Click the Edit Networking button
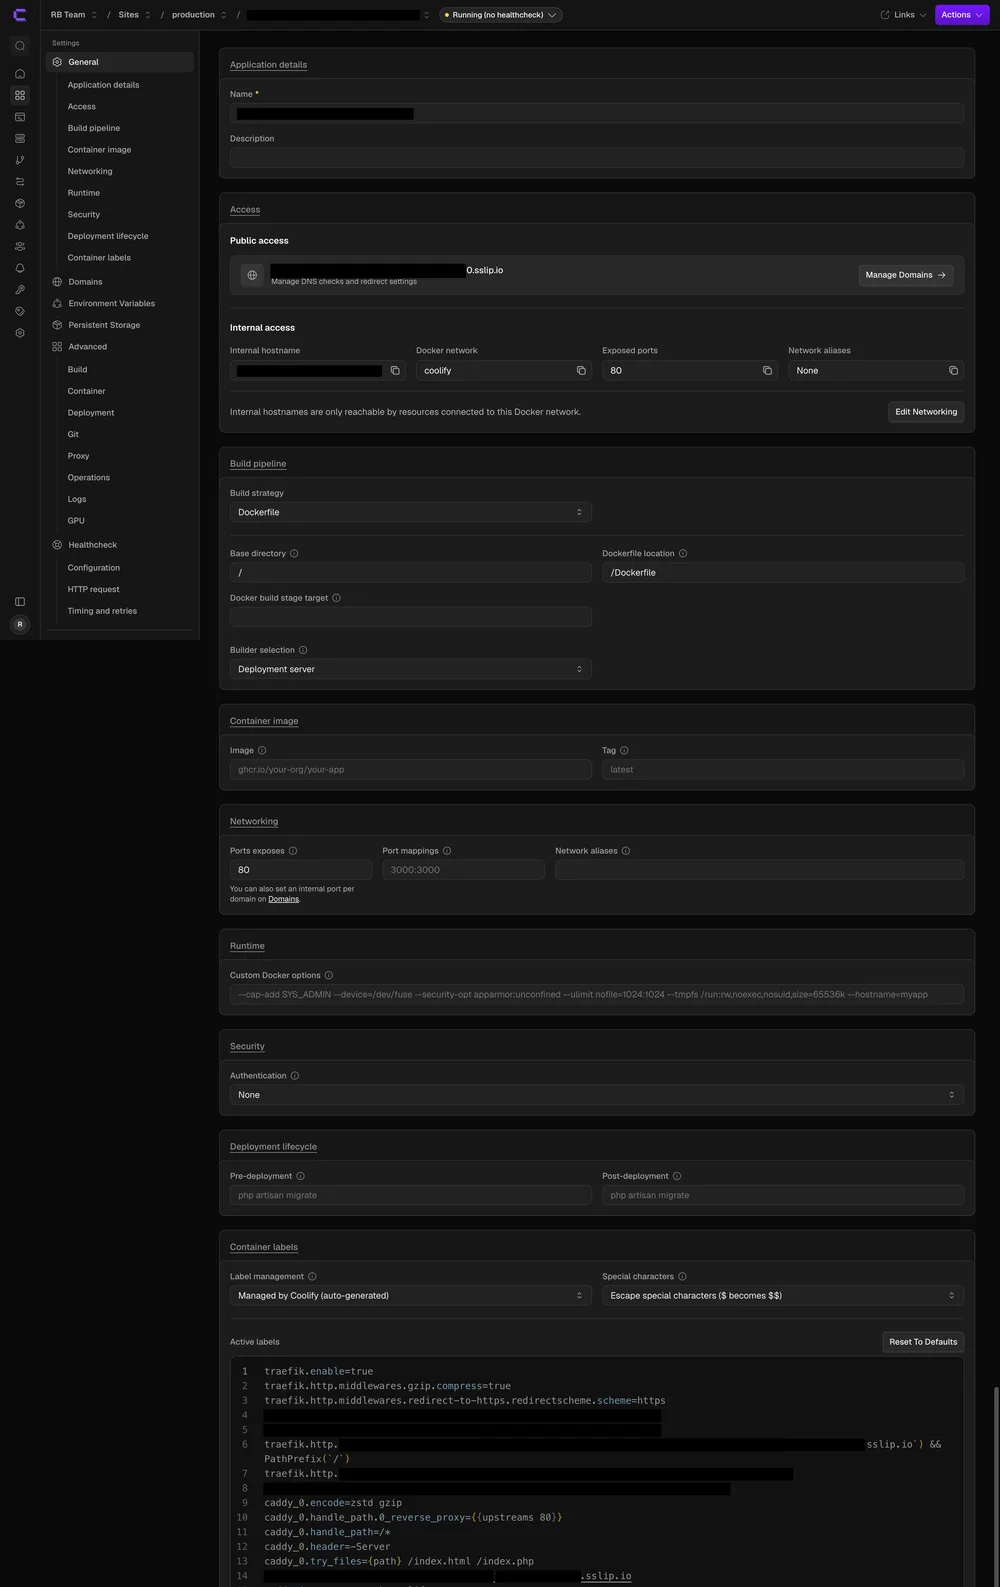Image resolution: width=1000 pixels, height=1587 pixels. tap(926, 412)
